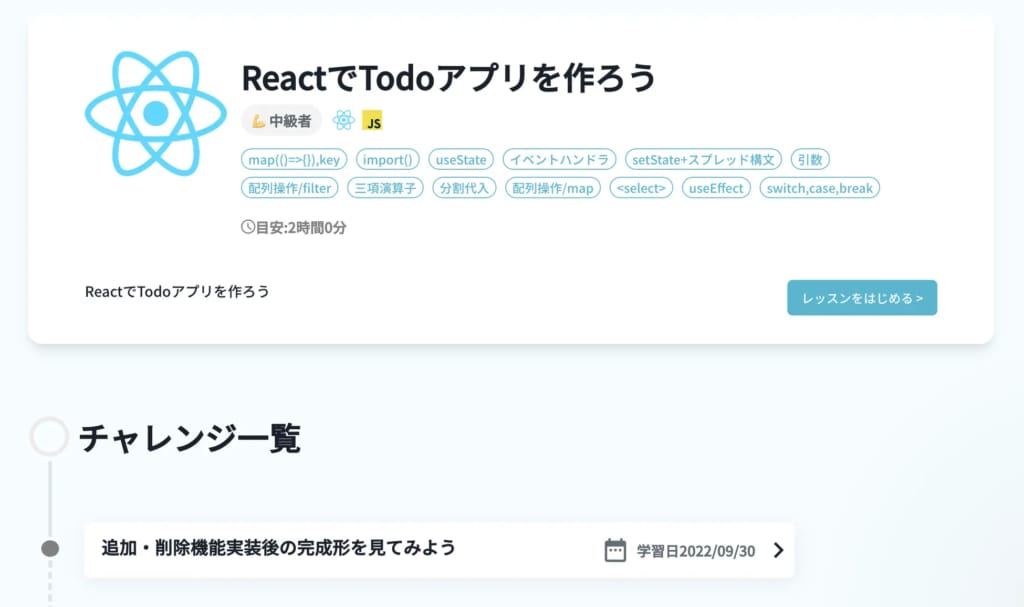Open 追加・削除機能実装後の完成形を見てみよう challenge
Screen dimensions: 1024x607
[x=440, y=550]
